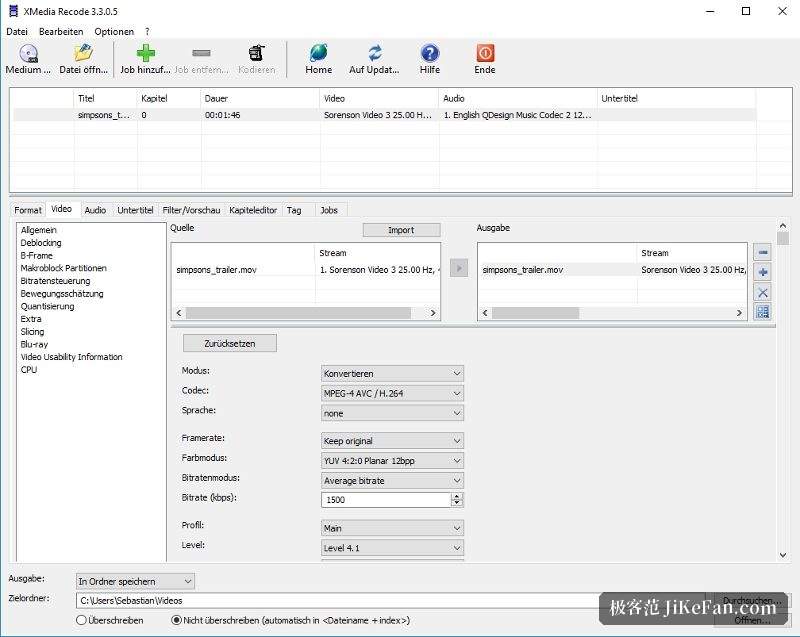This screenshot has width=800, height=637.
Task: Click inside the Bitrate (kbps) field
Action: 386,500
